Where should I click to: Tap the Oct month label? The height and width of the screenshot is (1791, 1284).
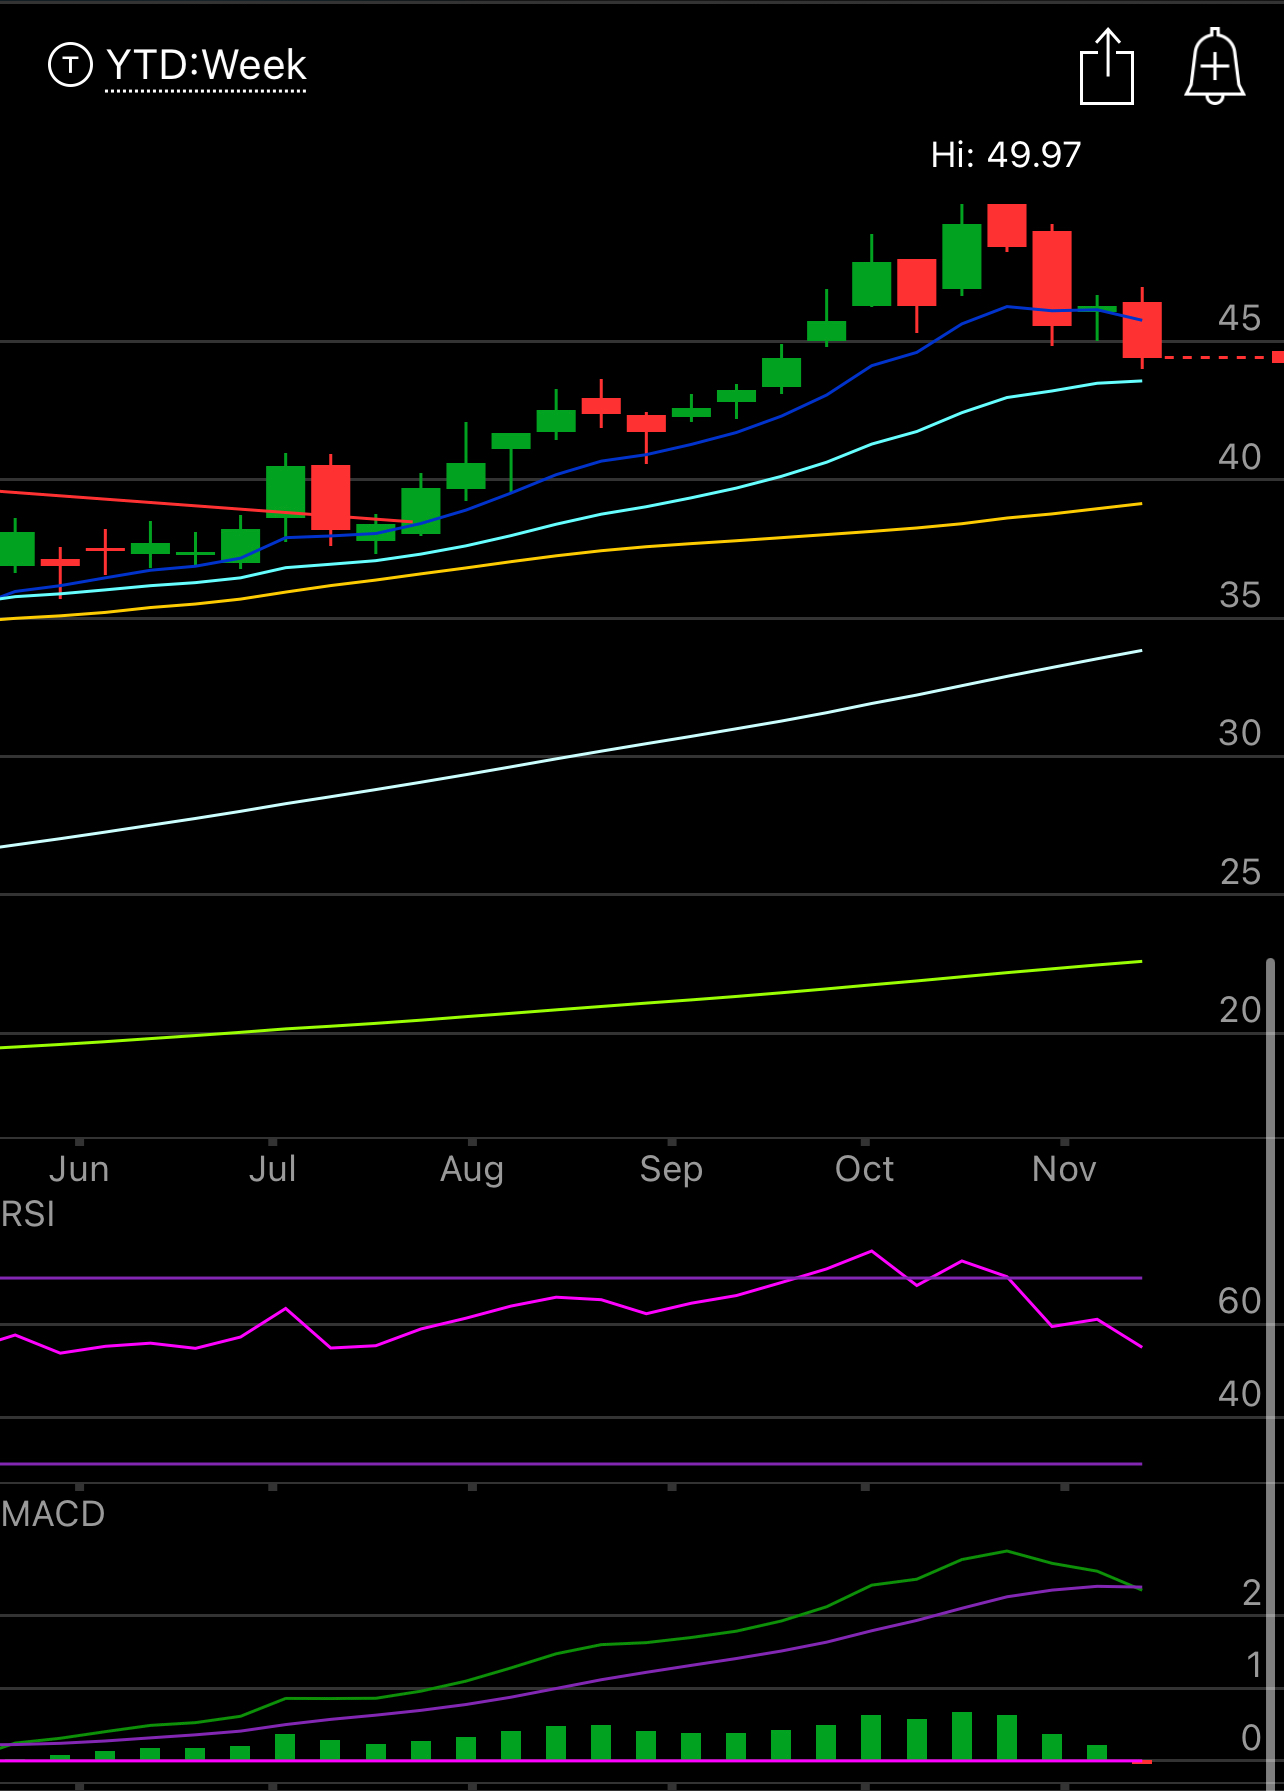pos(865,1169)
